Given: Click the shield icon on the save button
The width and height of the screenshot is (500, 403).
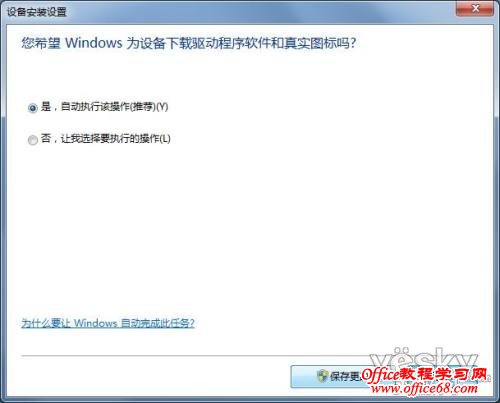Looking at the screenshot, I should tap(322, 376).
